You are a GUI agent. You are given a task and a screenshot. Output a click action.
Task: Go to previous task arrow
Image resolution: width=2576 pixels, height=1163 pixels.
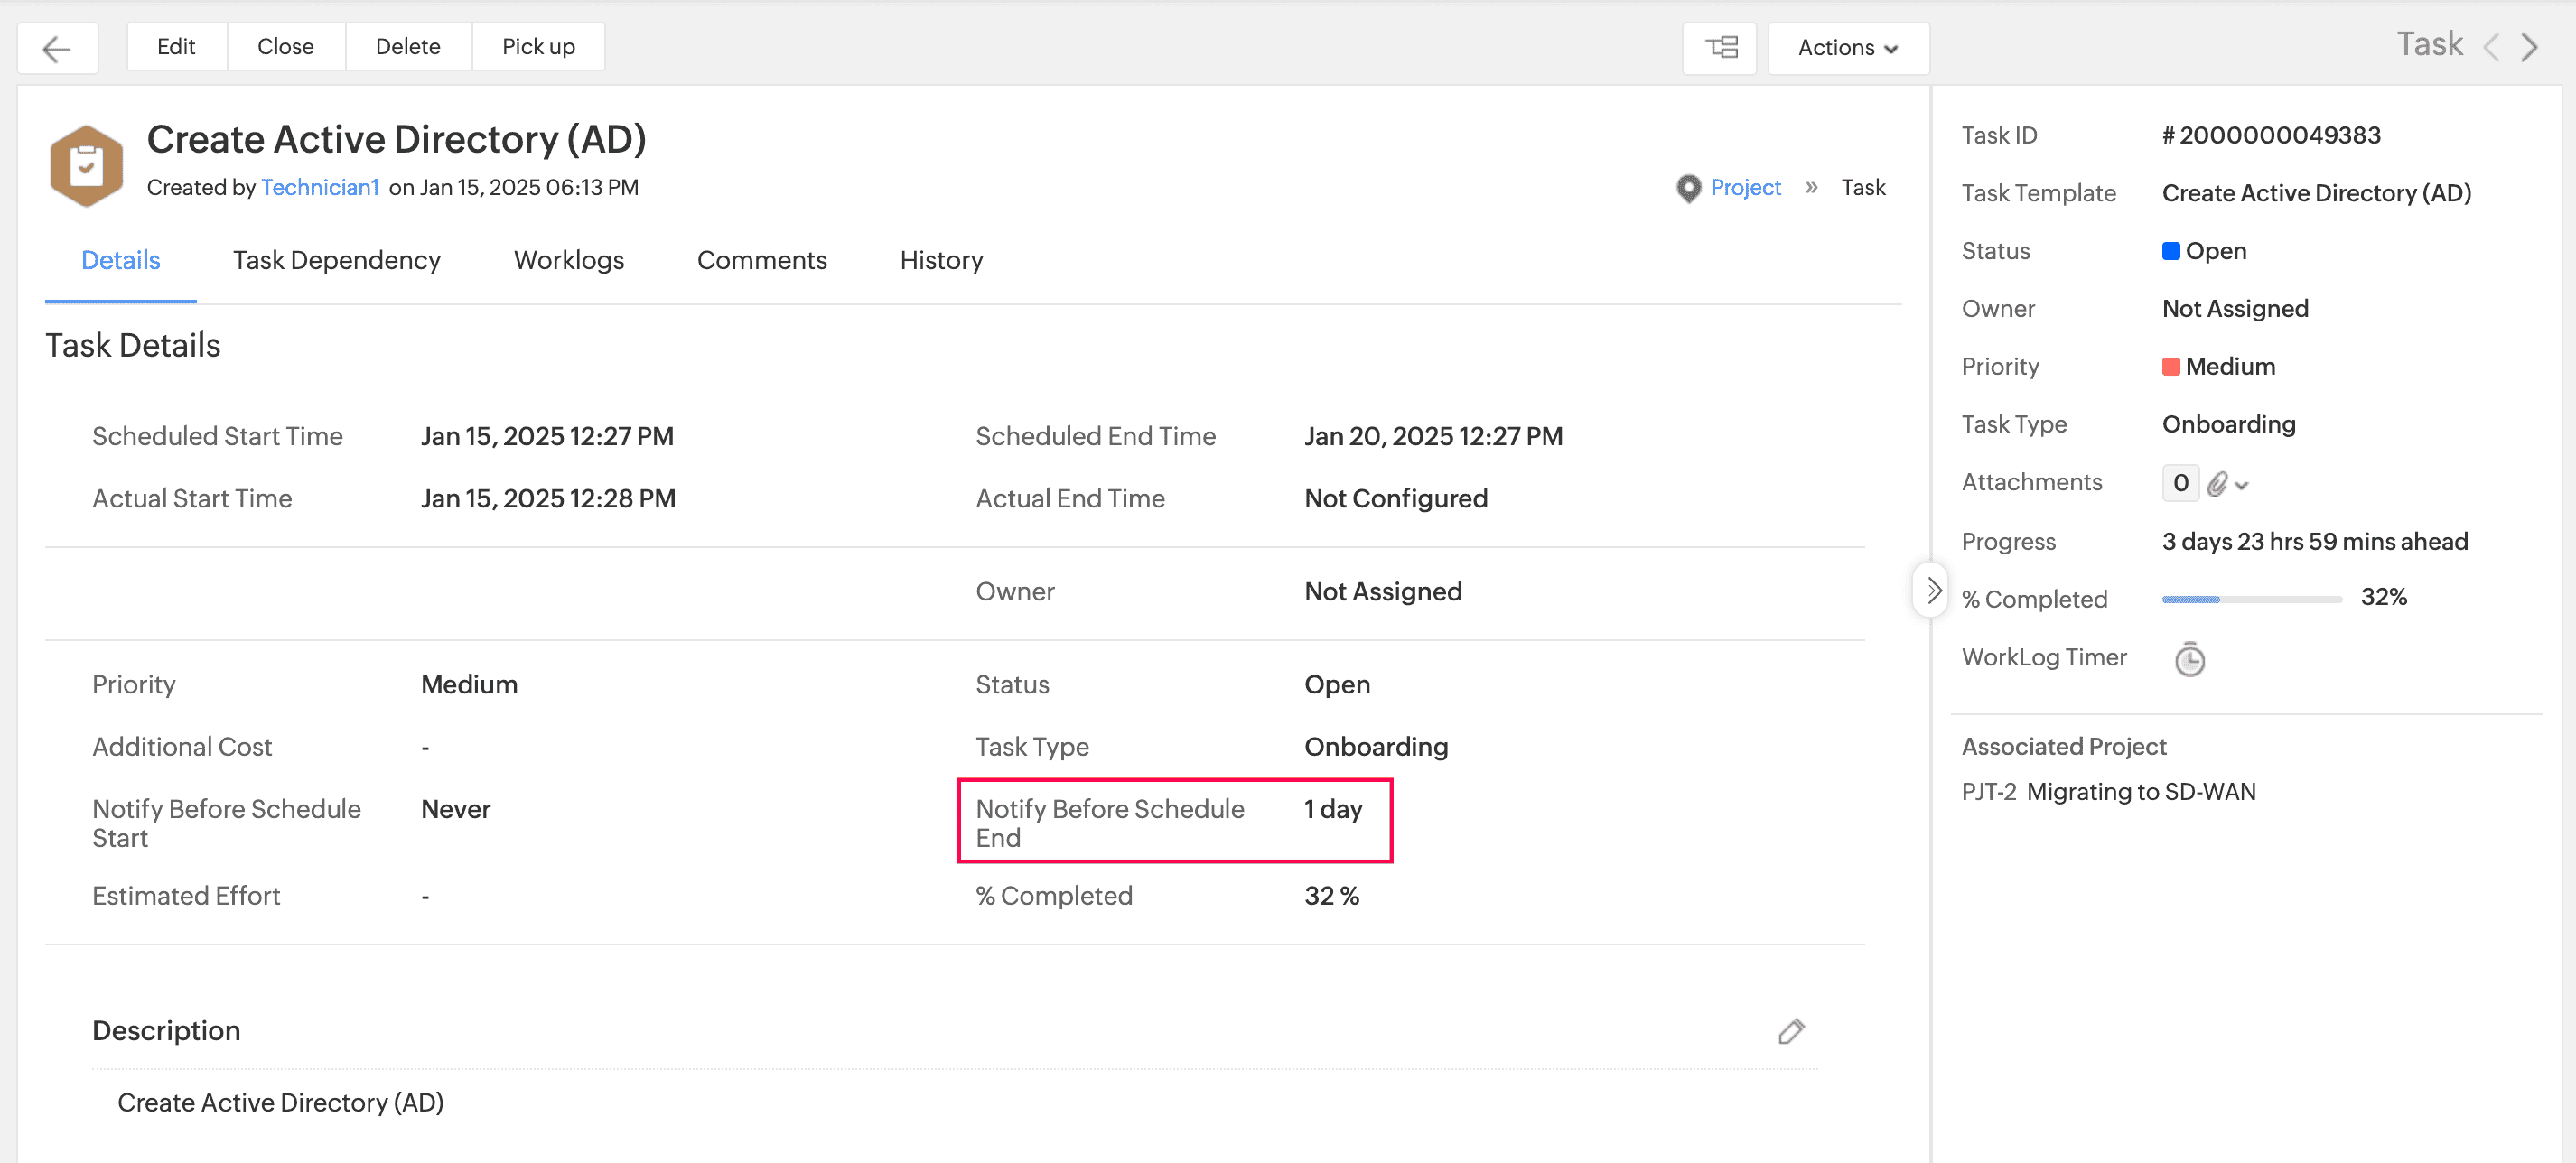tap(2492, 47)
